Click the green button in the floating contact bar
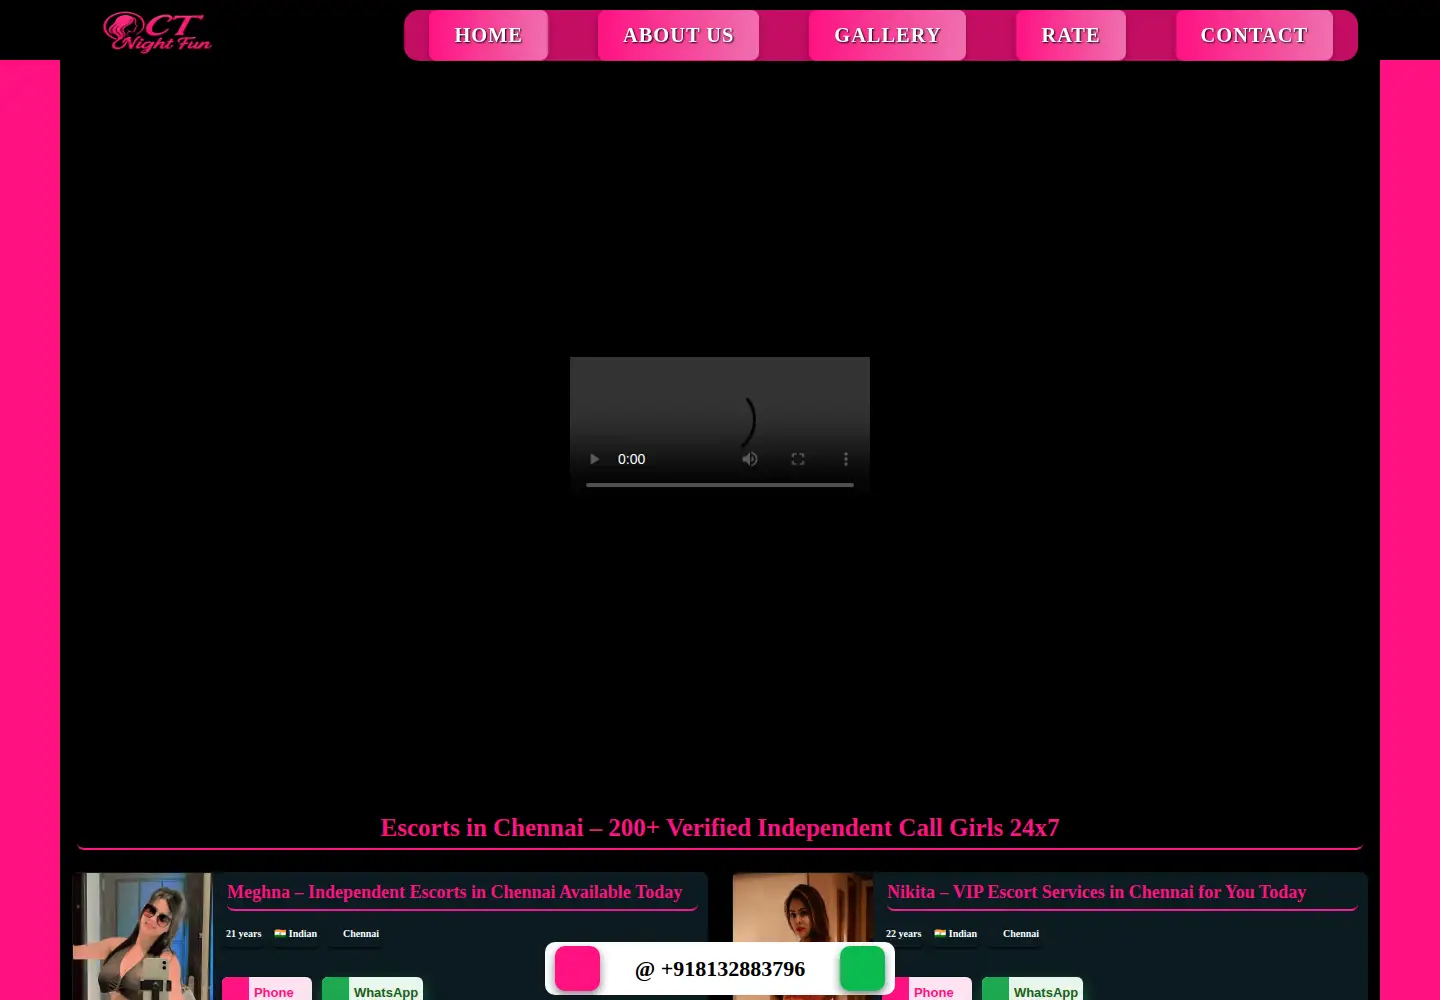 (862, 968)
